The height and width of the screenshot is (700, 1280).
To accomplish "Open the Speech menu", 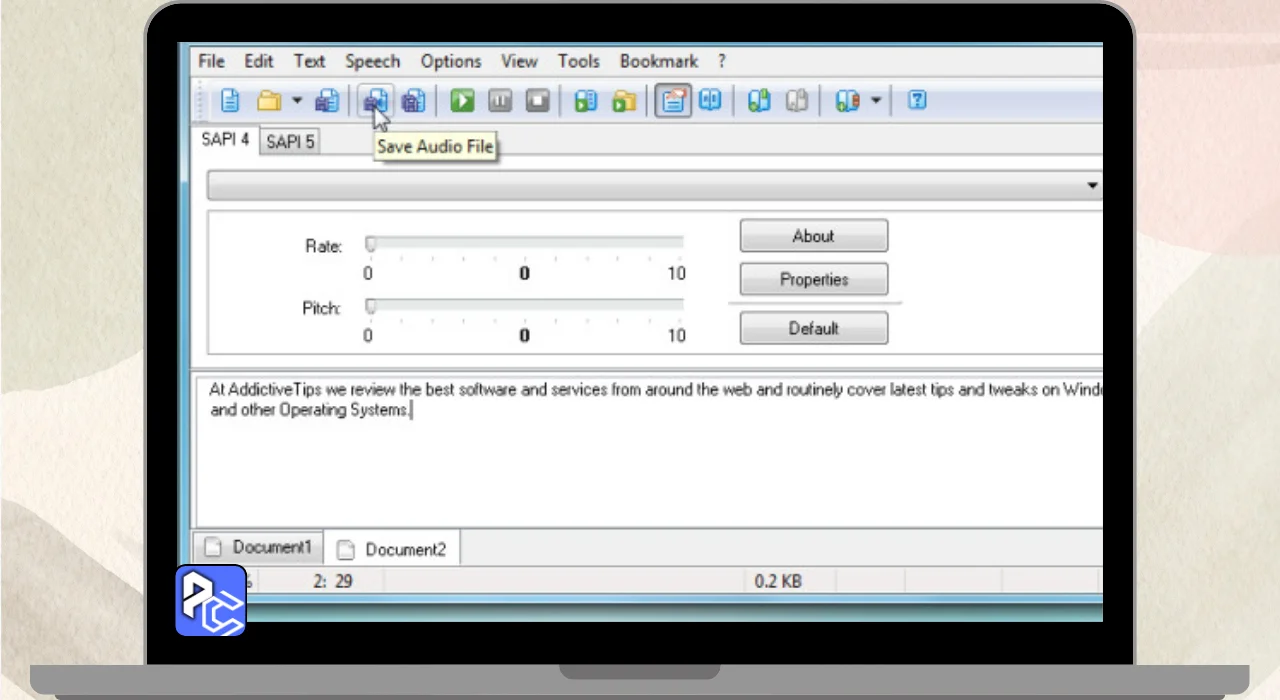I will click(x=372, y=61).
